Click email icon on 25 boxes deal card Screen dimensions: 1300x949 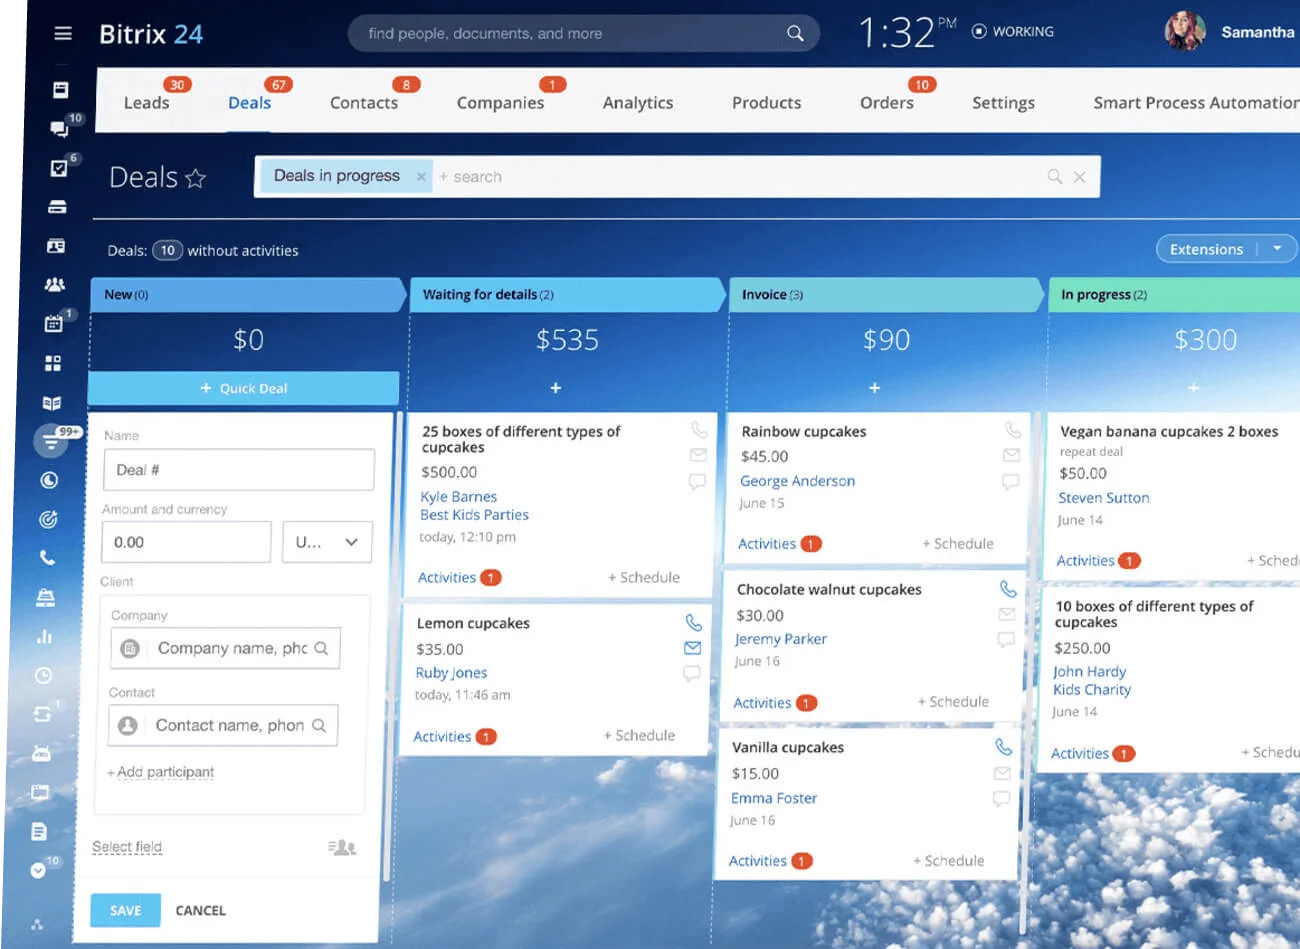[x=698, y=455]
